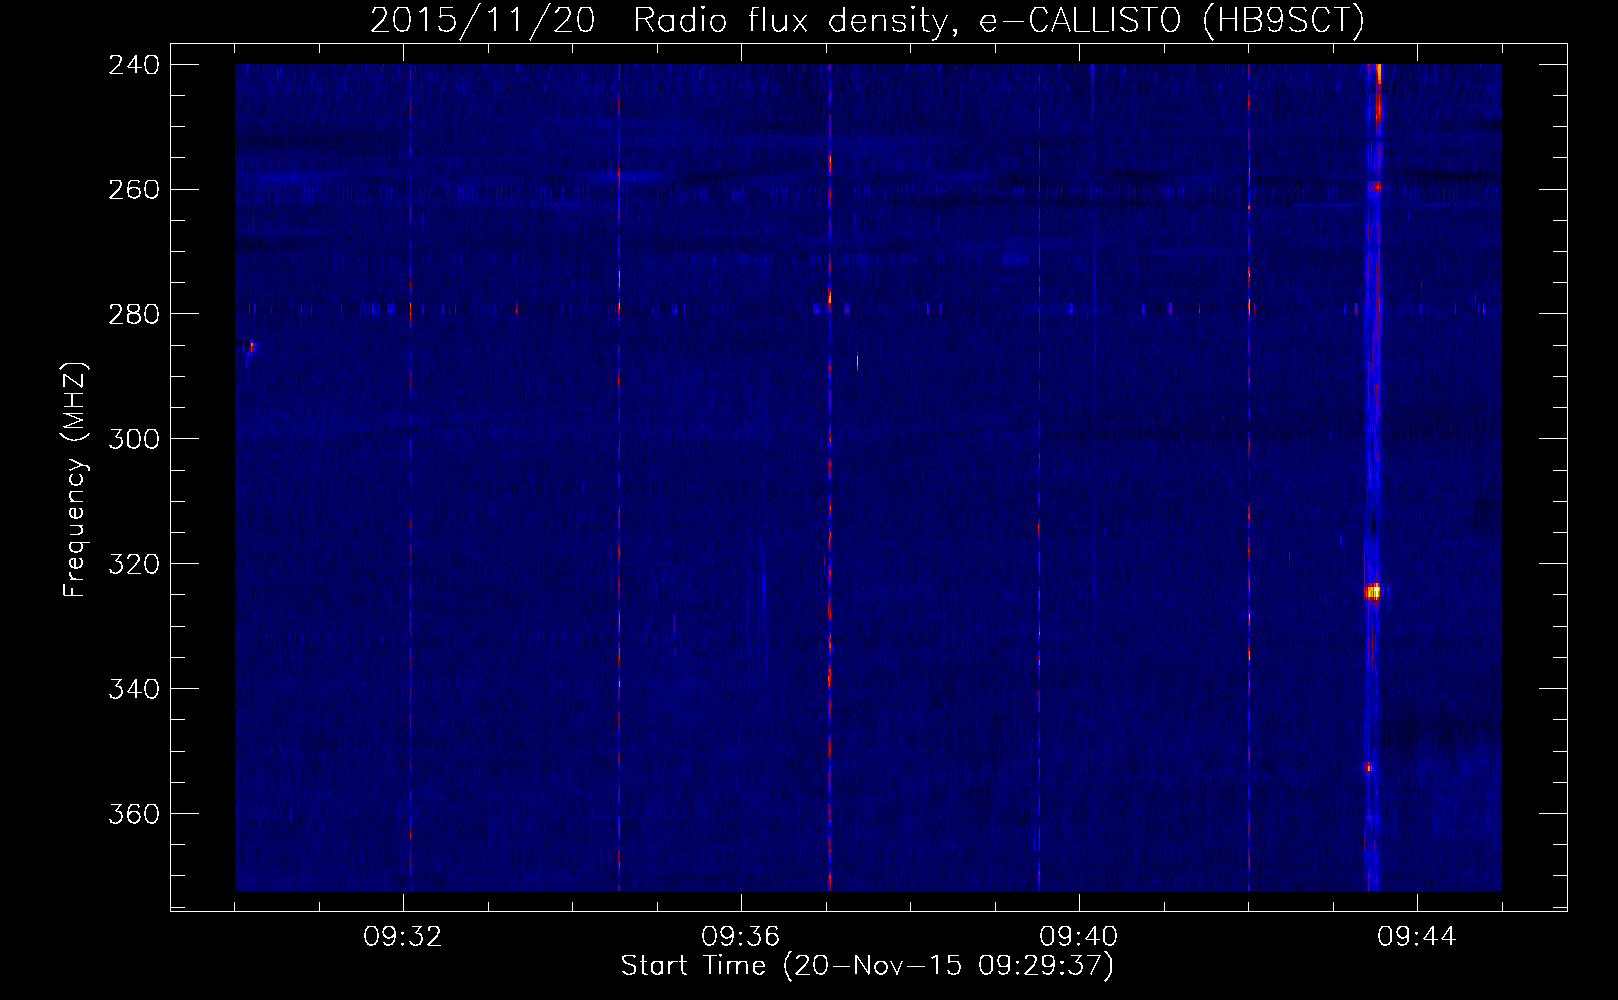Screen dimensions: 1618x1000
Task: Select the 260 frequency tick label
Action: click(x=133, y=190)
